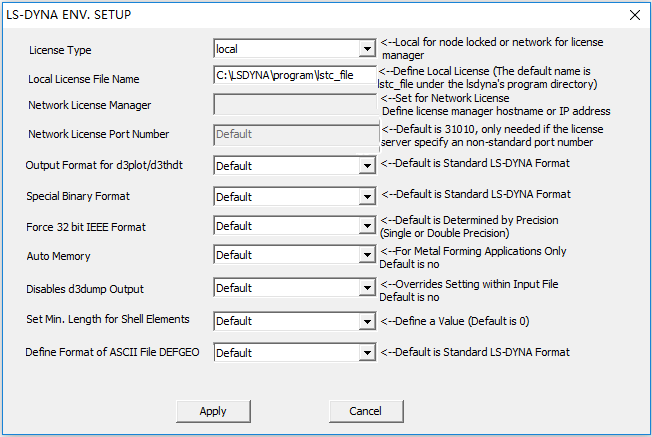
Task: Click the Special Binary Format dropdown arrow
Action: click(367, 197)
